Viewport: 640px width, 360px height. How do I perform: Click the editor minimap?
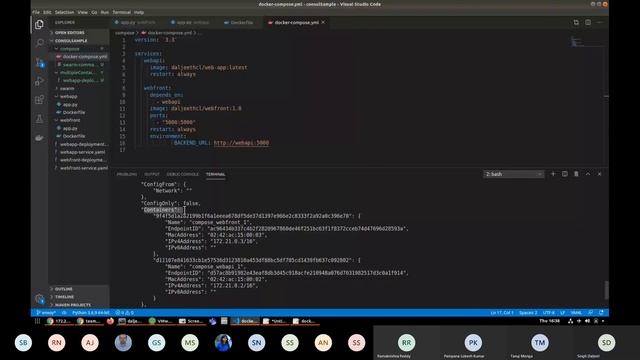click(586, 42)
